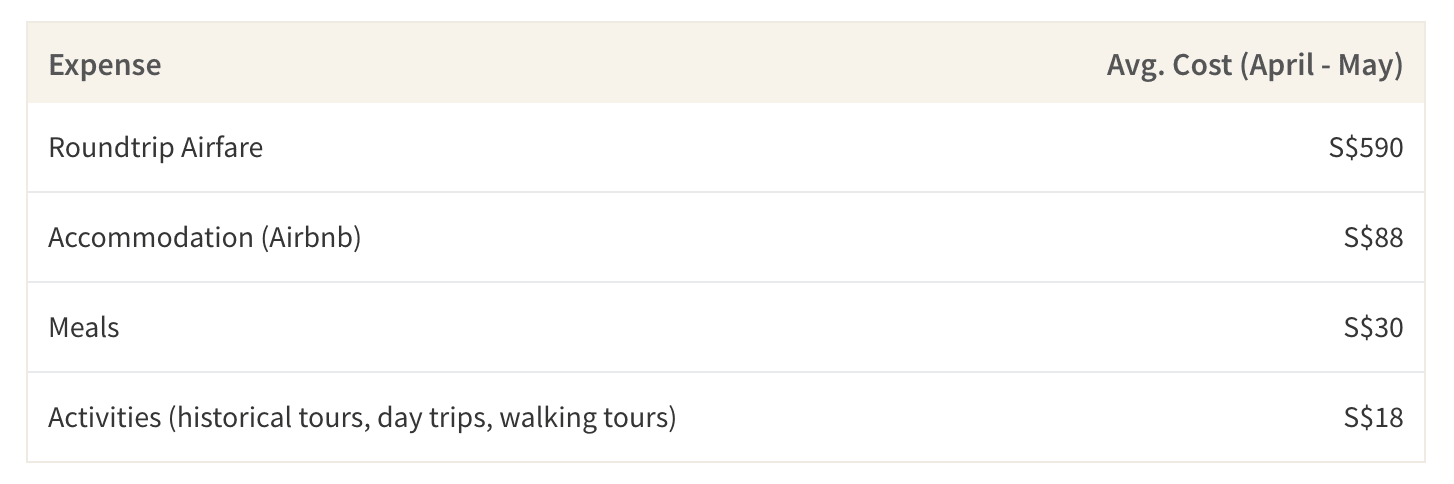Click the word Airfare in first row

tap(222, 148)
